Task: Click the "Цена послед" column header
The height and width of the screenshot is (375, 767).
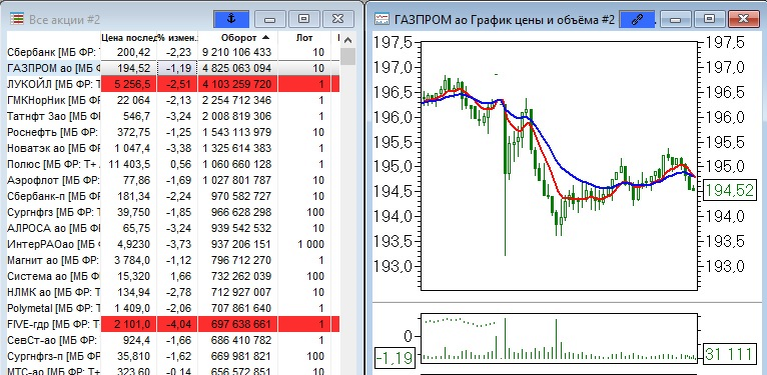Action: click(x=129, y=38)
